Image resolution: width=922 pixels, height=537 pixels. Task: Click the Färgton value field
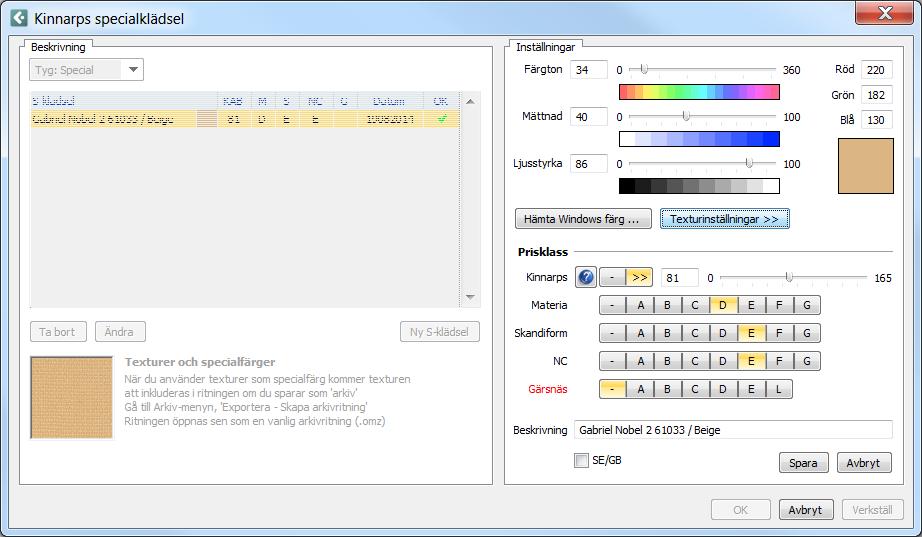pyautogui.click(x=589, y=69)
